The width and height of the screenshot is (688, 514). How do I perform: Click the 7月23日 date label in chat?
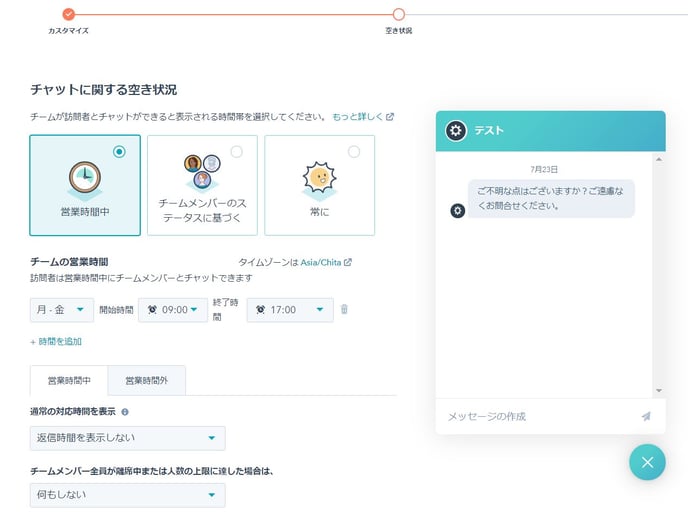[x=544, y=169]
